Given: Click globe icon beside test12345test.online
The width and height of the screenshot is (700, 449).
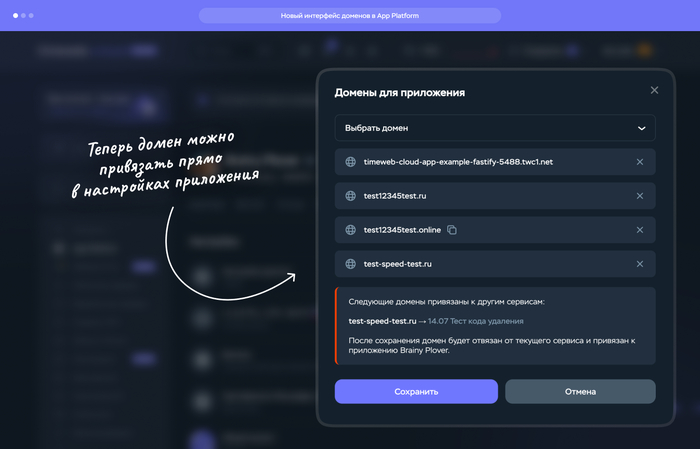Looking at the screenshot, I should tap(350, 230).
